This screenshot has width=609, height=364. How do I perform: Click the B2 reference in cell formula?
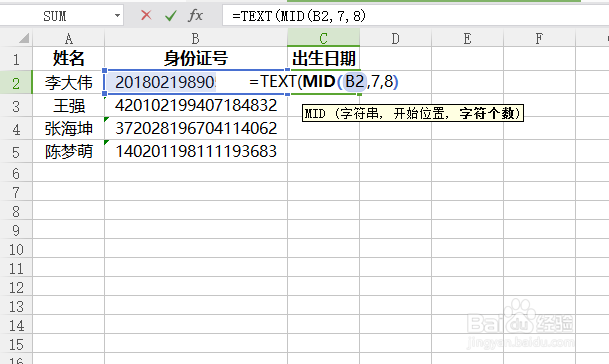coord(355,82)
